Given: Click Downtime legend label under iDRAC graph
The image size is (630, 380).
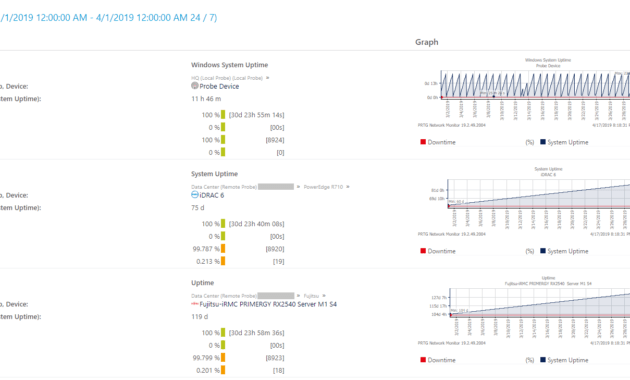Looking at the screenshot, I should point(442,251).
